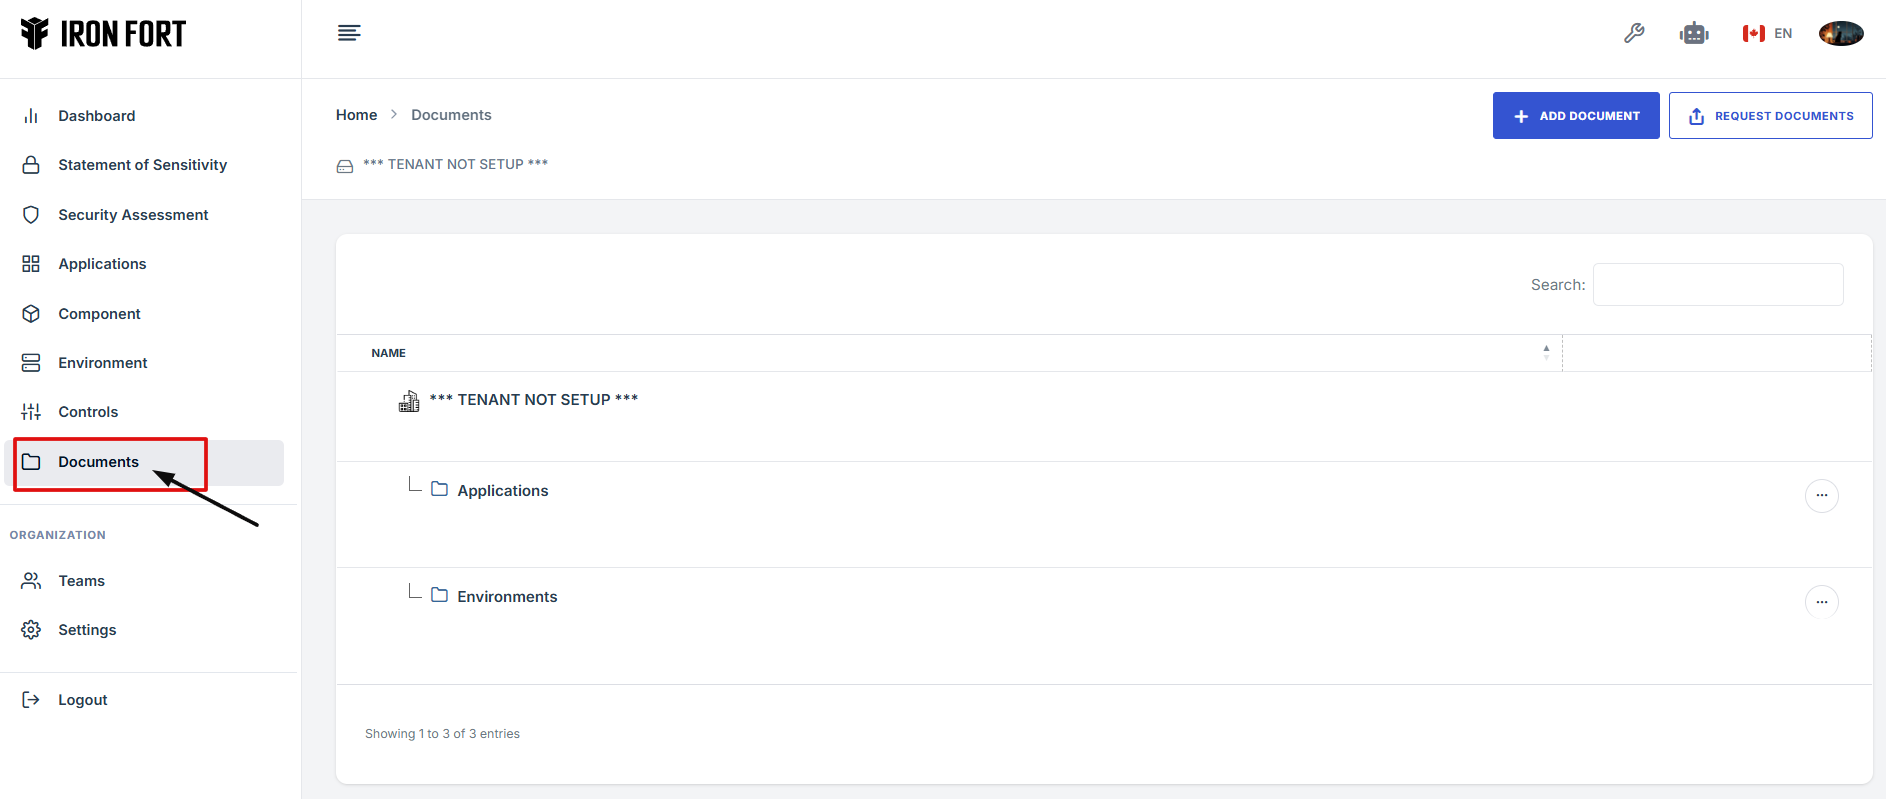Go to Statement of Sensitivity
The image size is (1886, 799).
(142, 165)
